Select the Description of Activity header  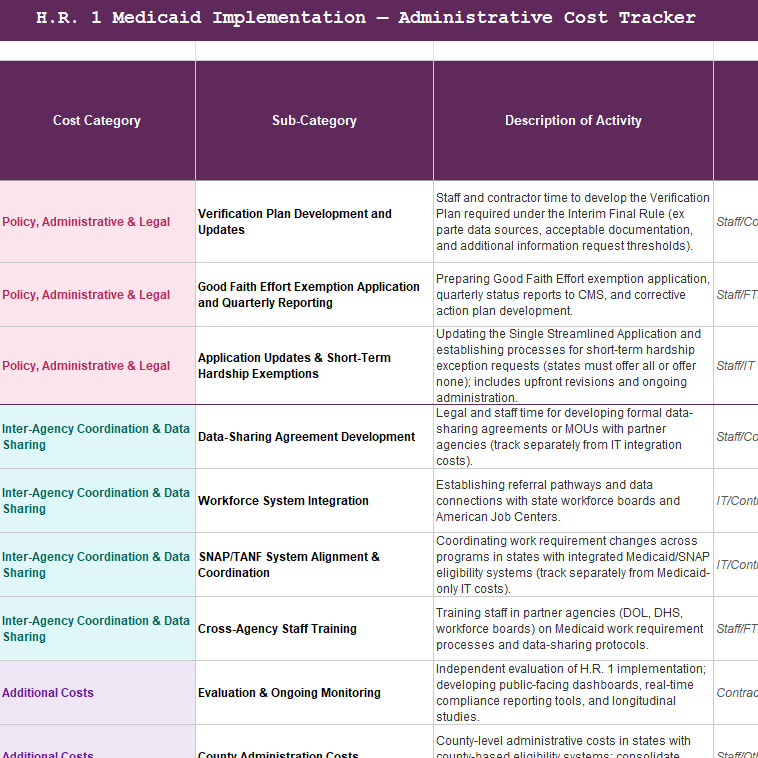(x=573, y=120)
